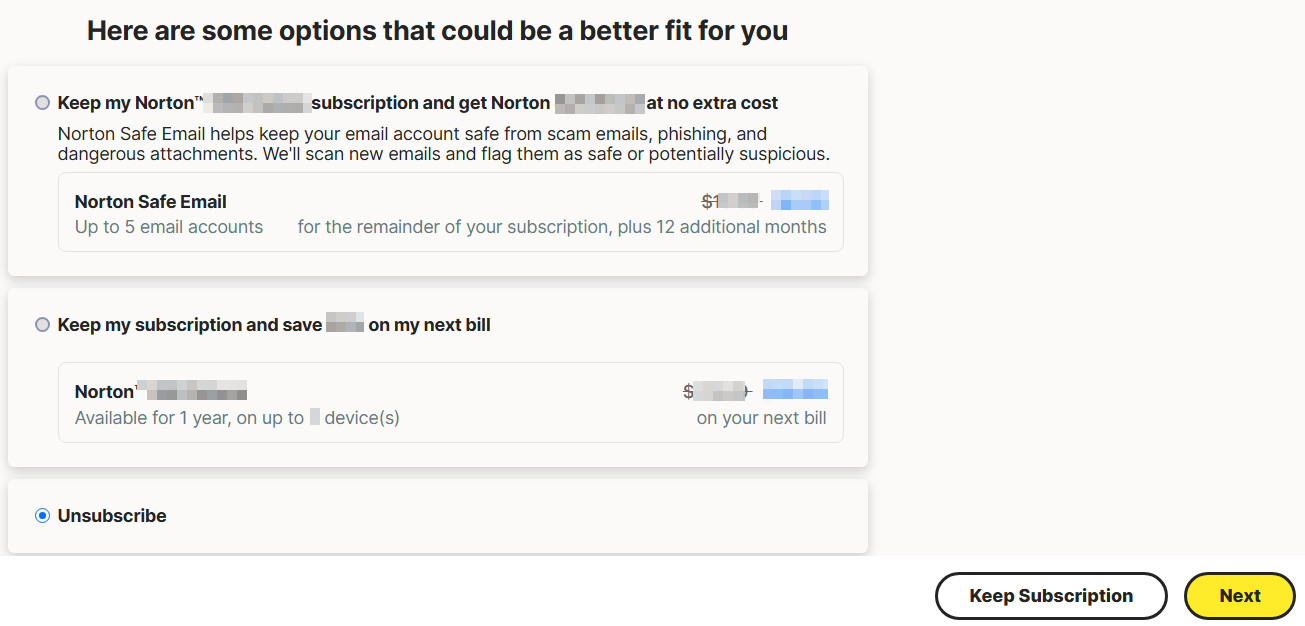Click the blue discounted next-bill price
Viewport: 1305px width, 626px height.
(795, 390)
